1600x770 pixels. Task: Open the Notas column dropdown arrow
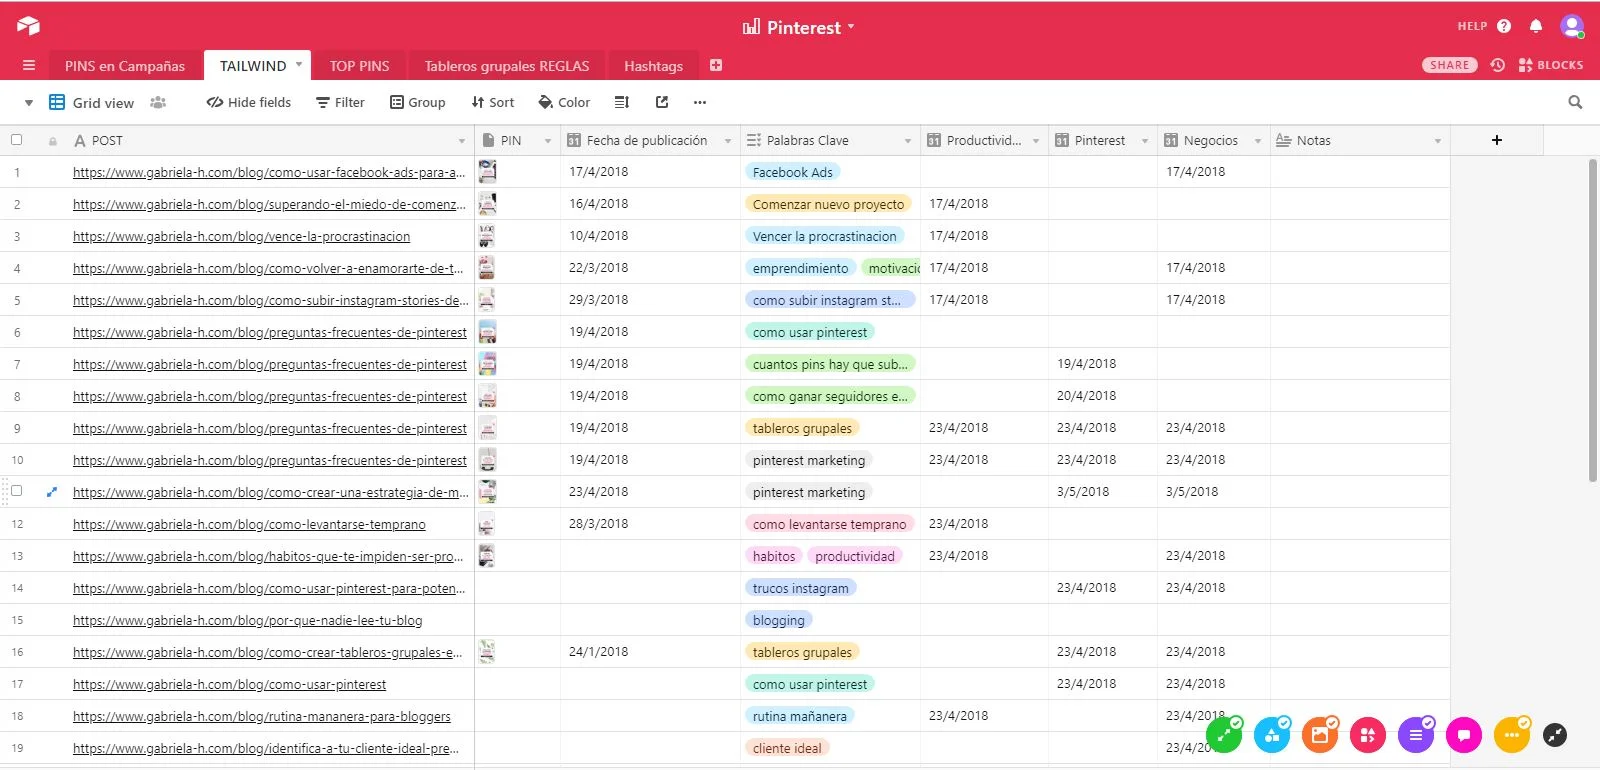click(1438, 141)
